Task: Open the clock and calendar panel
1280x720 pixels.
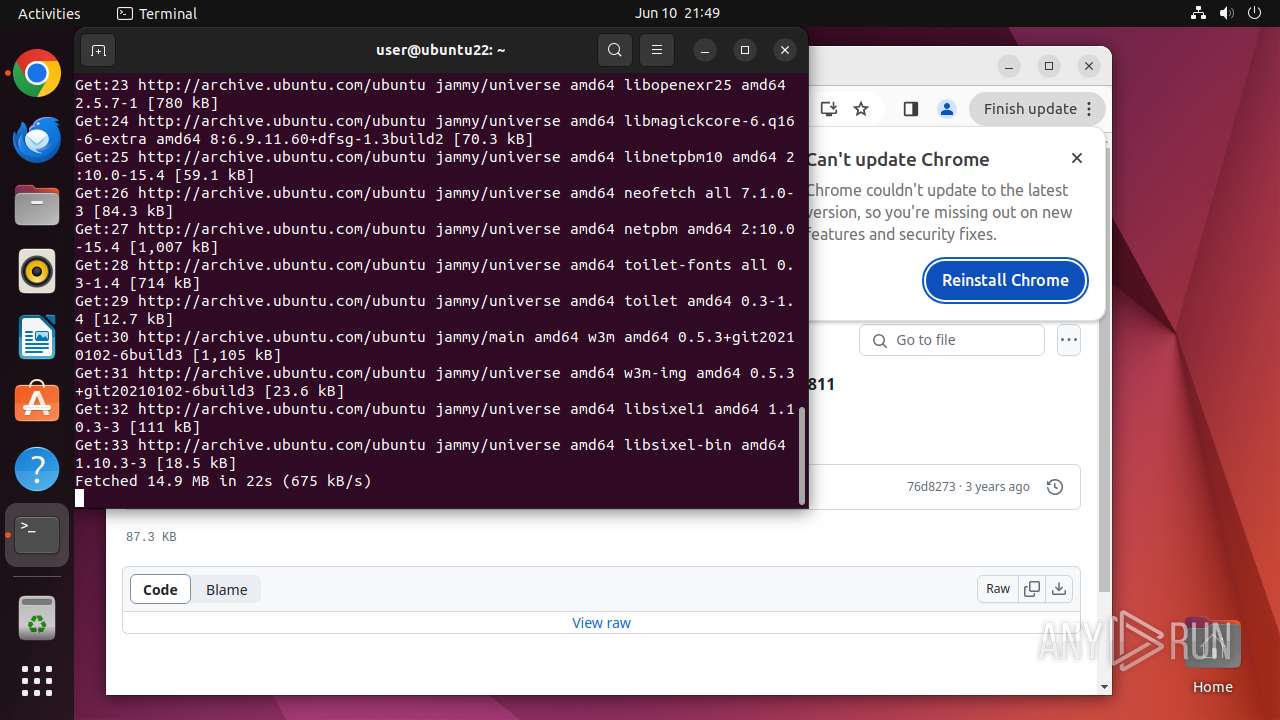Action: click(x=677, y=13)
